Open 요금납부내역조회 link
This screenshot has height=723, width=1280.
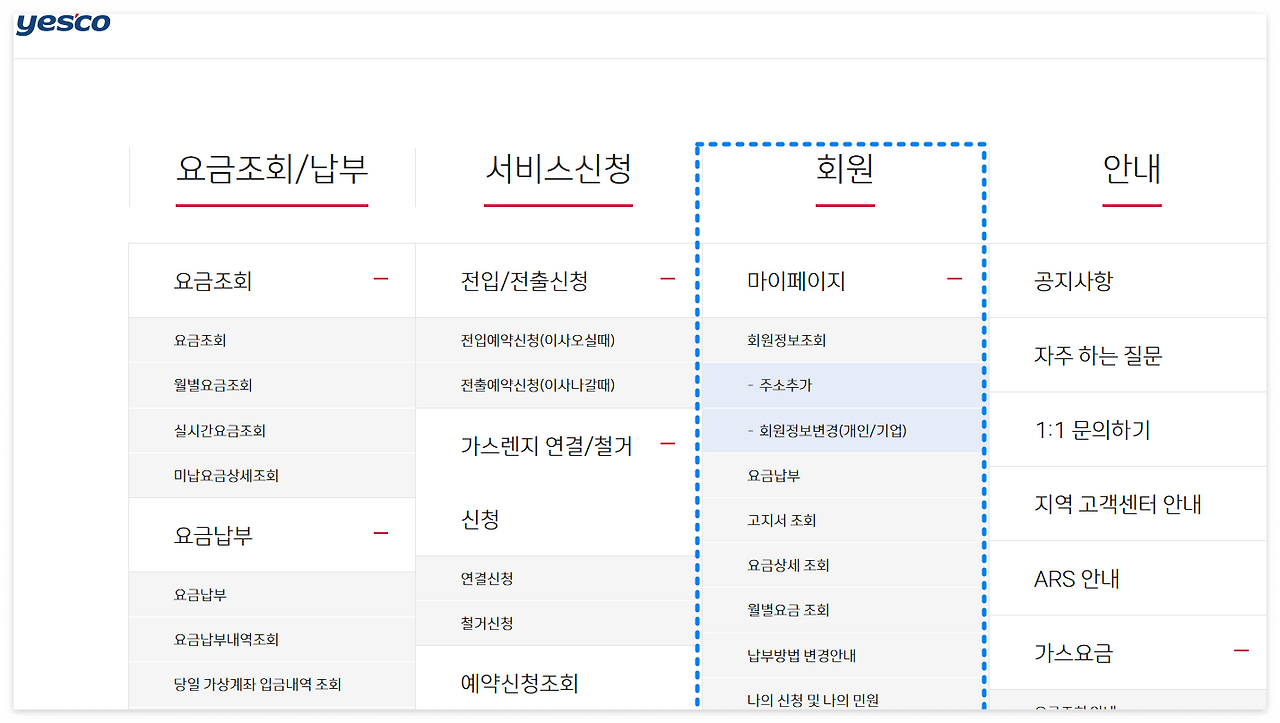226,640
